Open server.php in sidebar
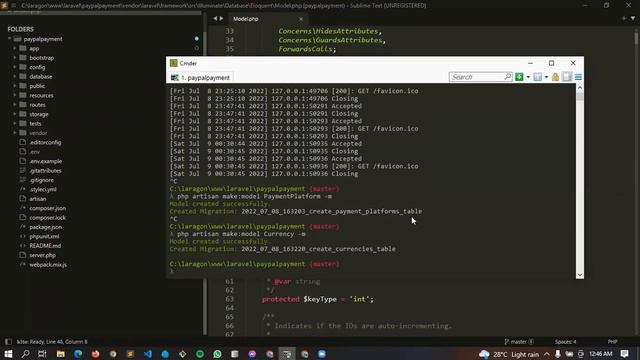Screen dimensions: 640x360 point(42,255)
